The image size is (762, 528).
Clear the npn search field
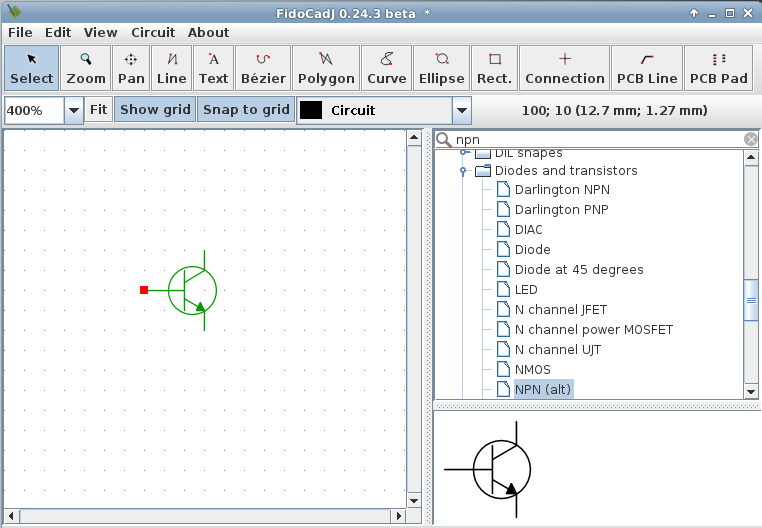coord(751,140)
